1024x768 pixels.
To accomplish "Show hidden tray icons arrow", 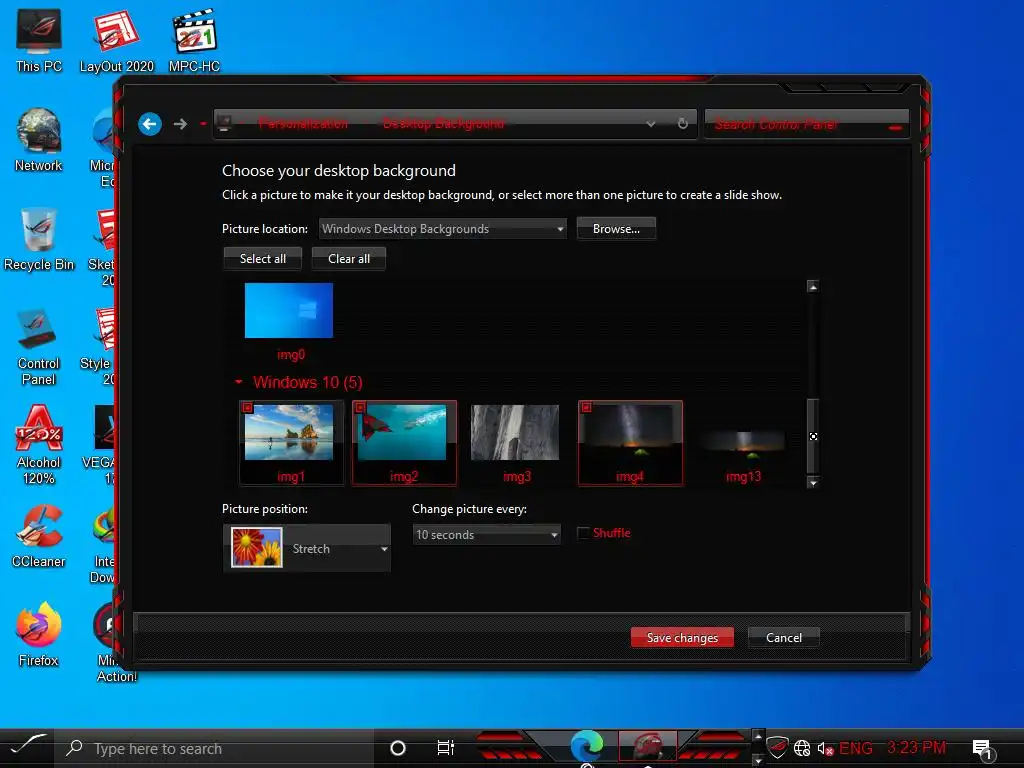I will [758, 736].
